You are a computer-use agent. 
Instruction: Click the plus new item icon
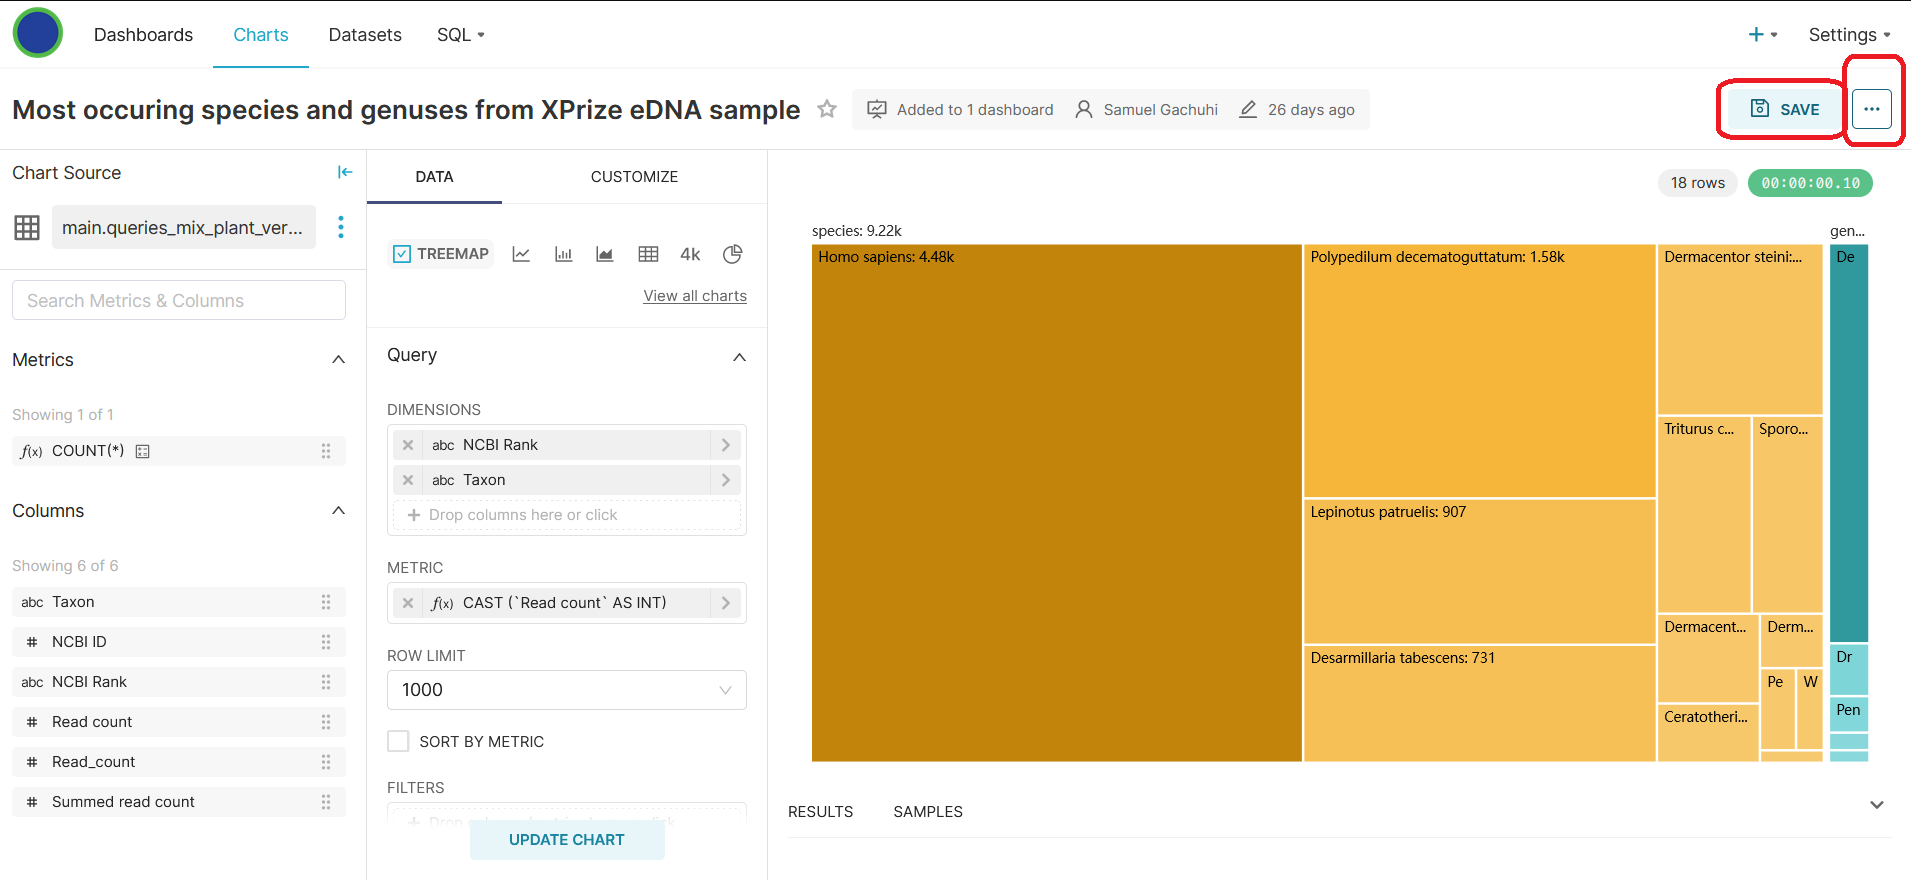point(1756,34)
